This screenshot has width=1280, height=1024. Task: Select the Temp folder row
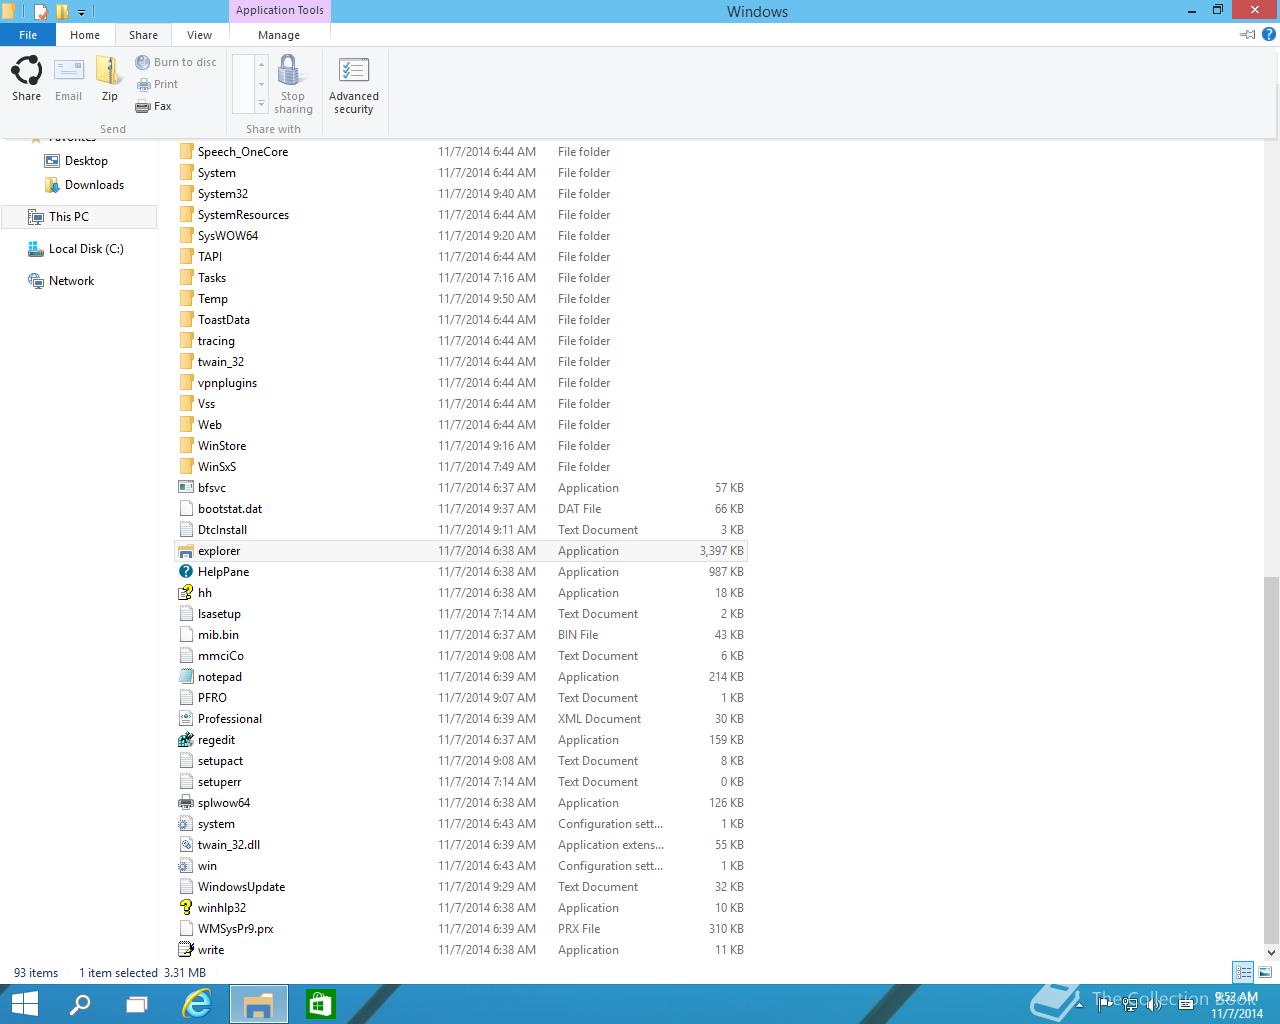[x=461, y=299]
